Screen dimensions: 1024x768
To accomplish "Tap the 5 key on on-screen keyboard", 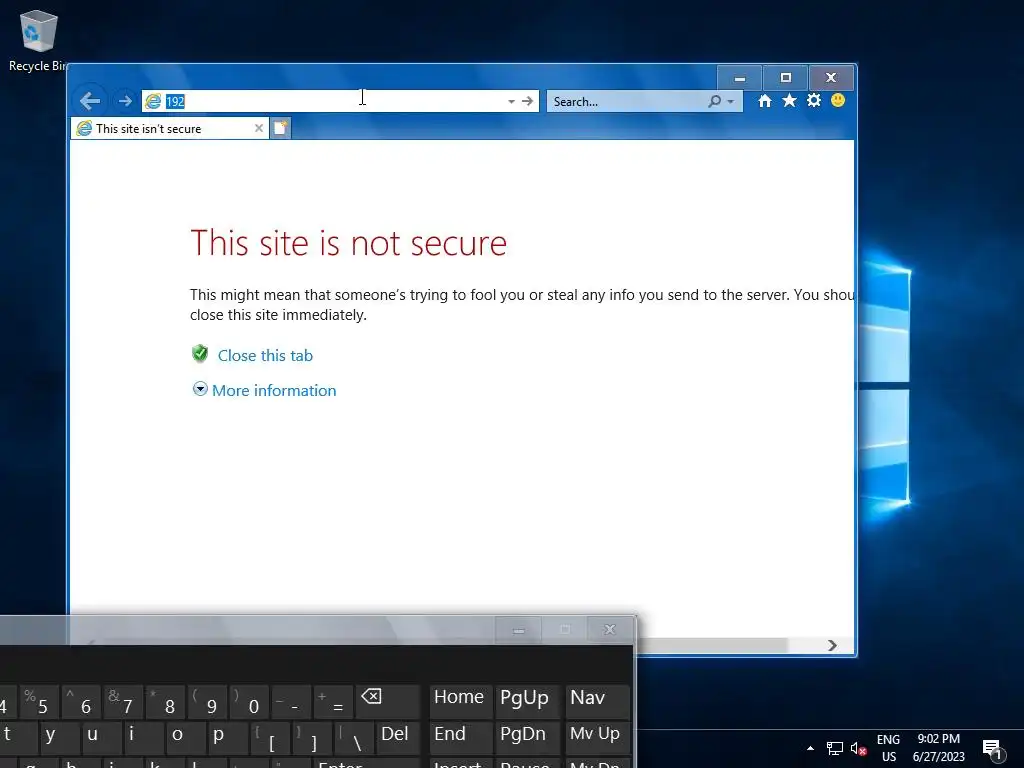I will [x=39, y=702].
